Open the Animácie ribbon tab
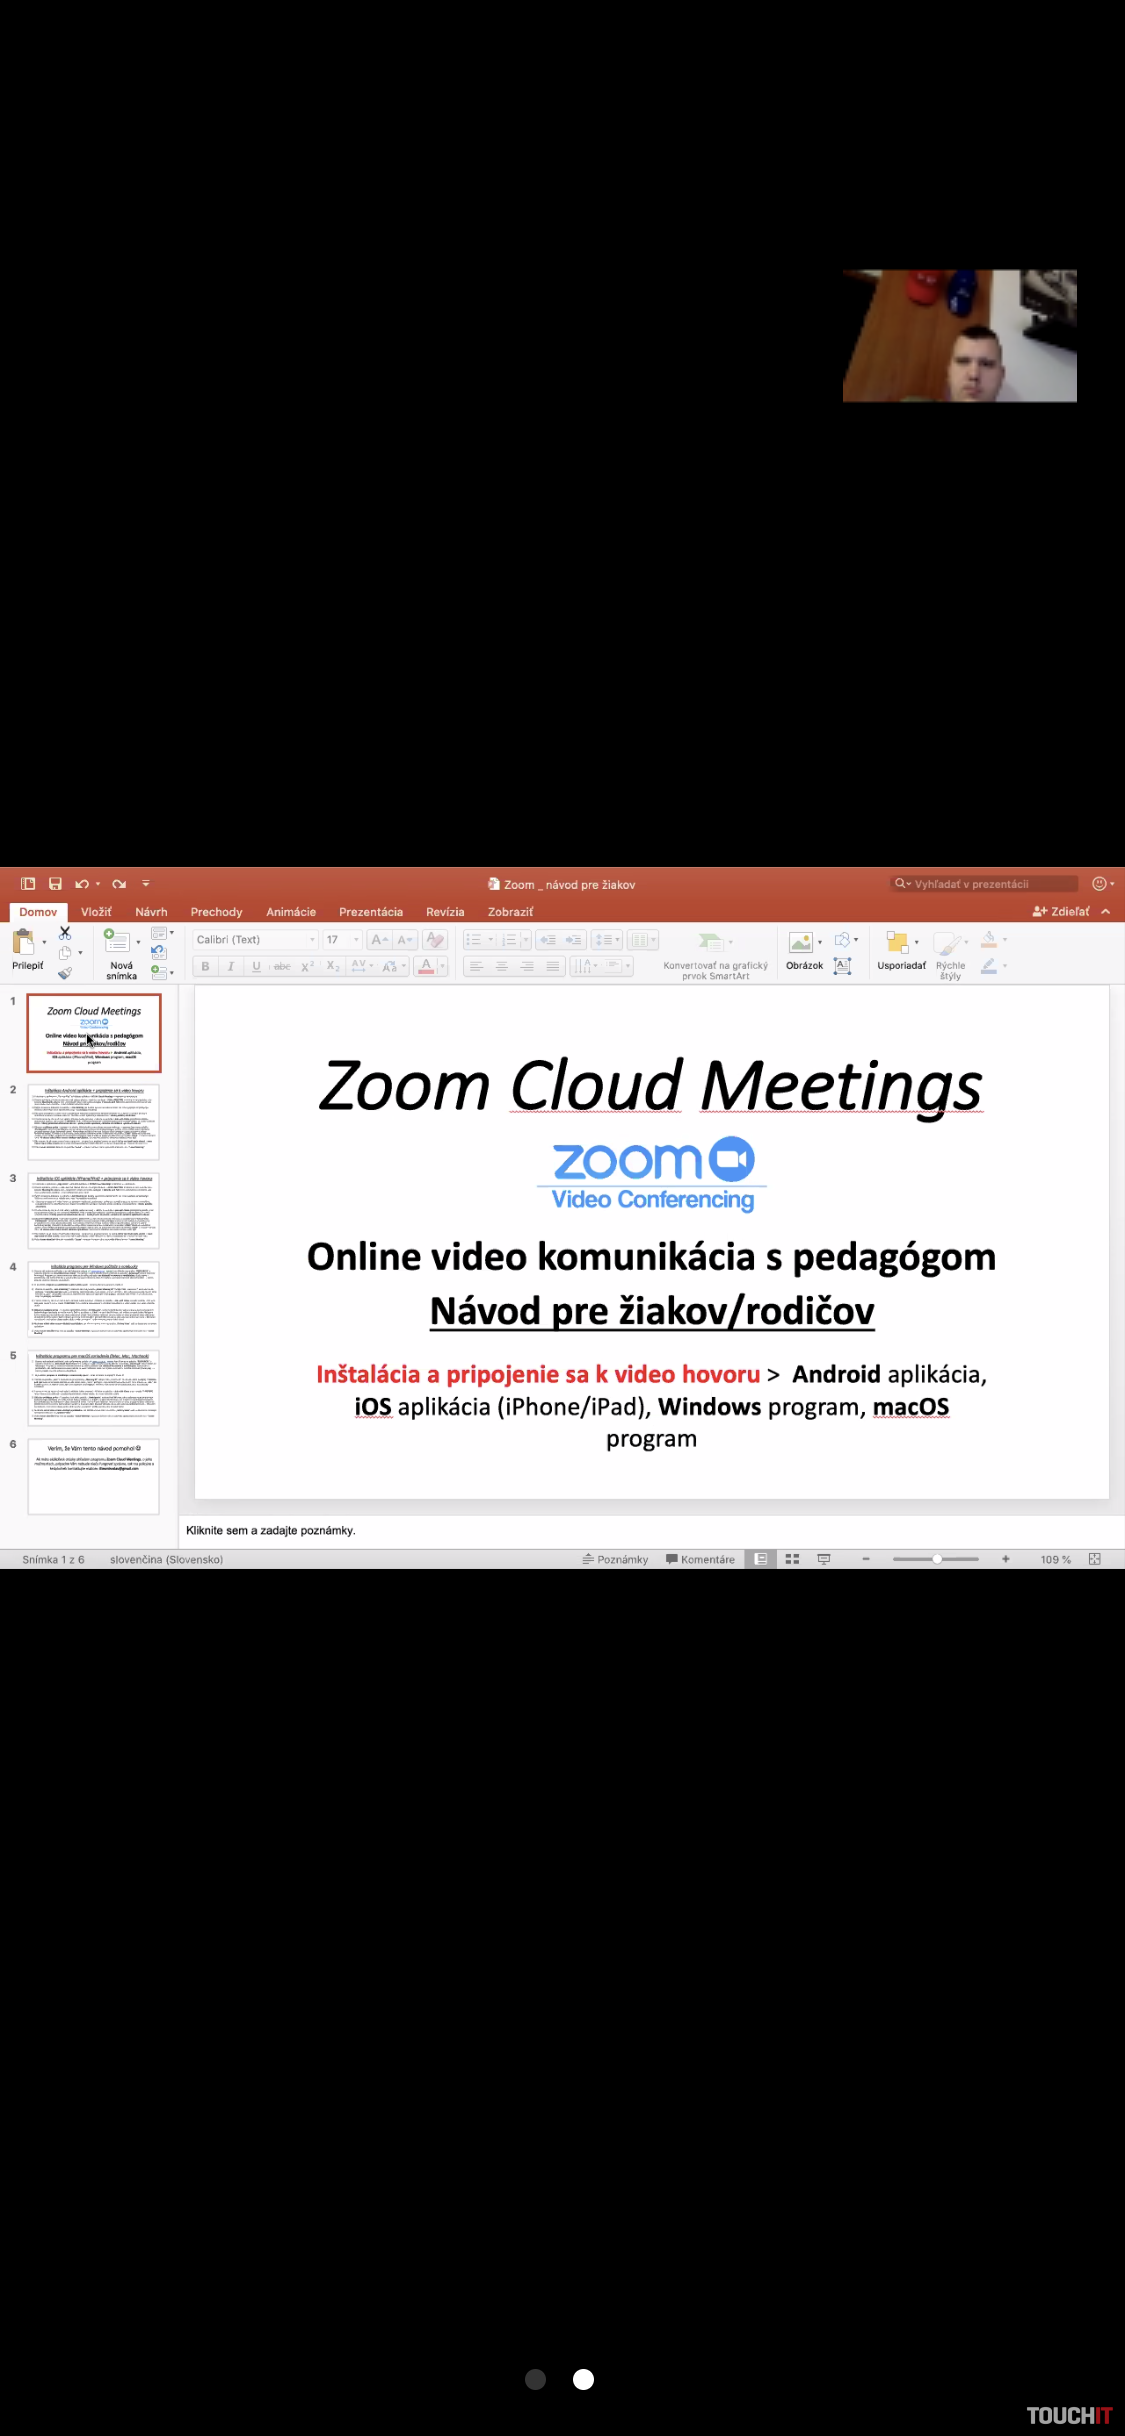Image resolution: width=1125 pixels, height=2436 pixels. click(x=291, y=912)
